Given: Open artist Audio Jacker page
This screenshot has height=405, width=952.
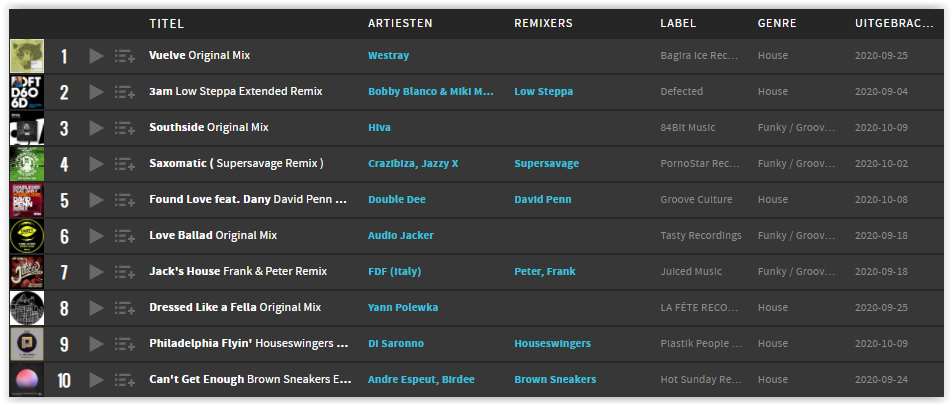Looking at the screenshot, I should tap(401, 236).
